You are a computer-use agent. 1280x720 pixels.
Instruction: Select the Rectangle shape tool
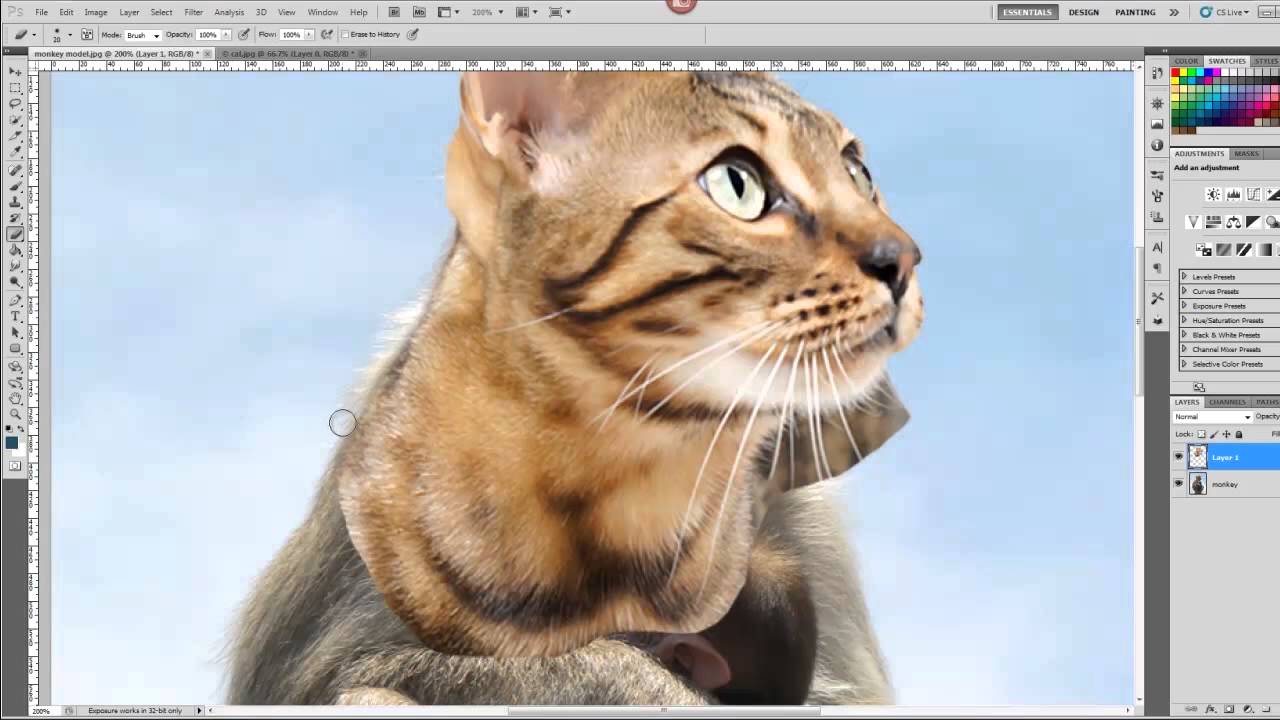15,349
